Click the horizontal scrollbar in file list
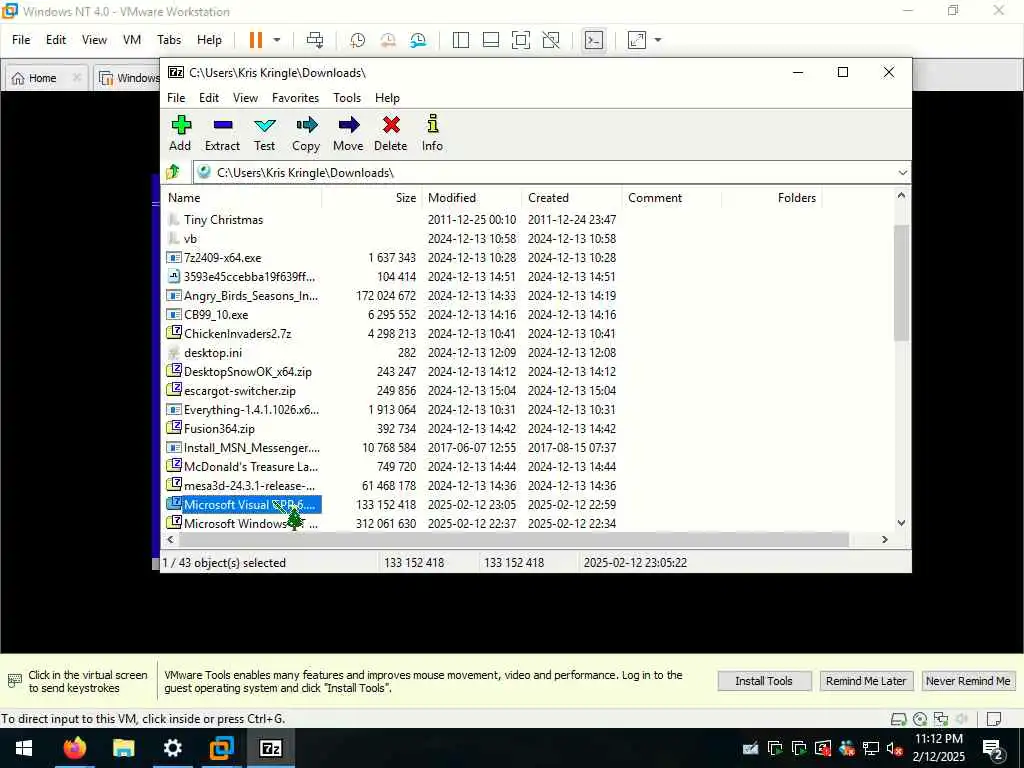The image size is (1024, 768). click(513, 539)
